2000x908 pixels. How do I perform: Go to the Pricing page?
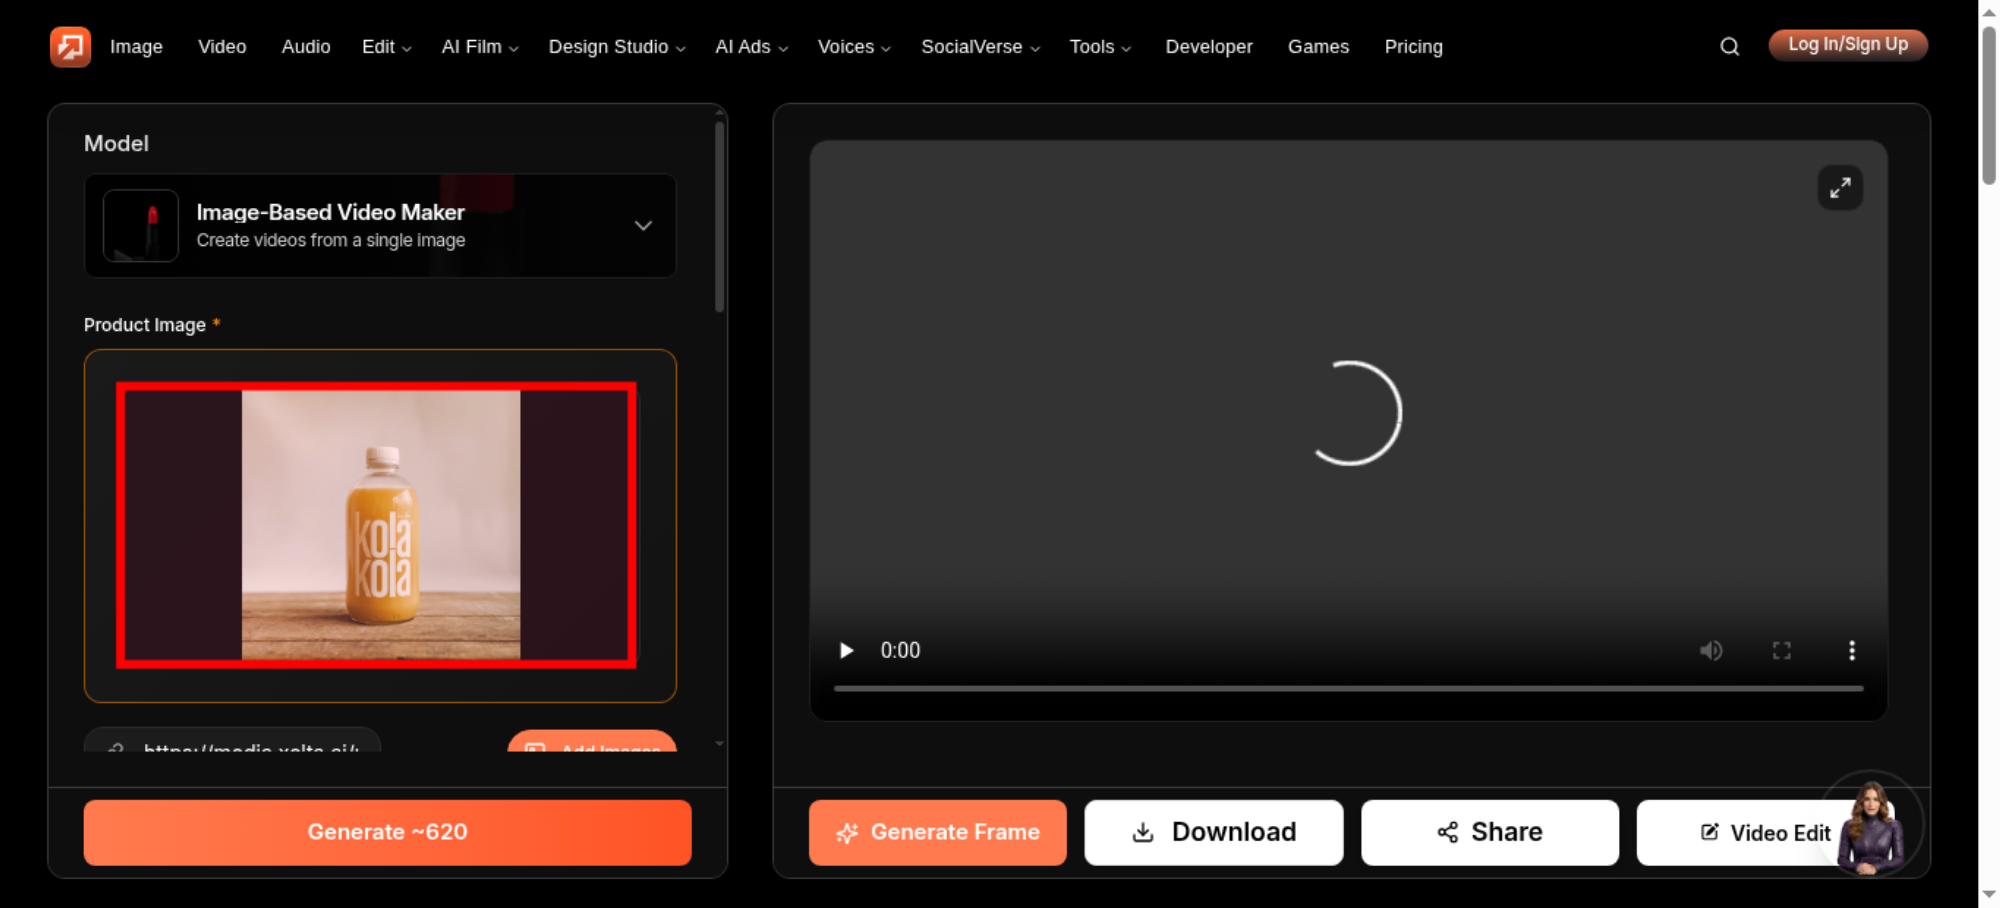[1413, 47]
